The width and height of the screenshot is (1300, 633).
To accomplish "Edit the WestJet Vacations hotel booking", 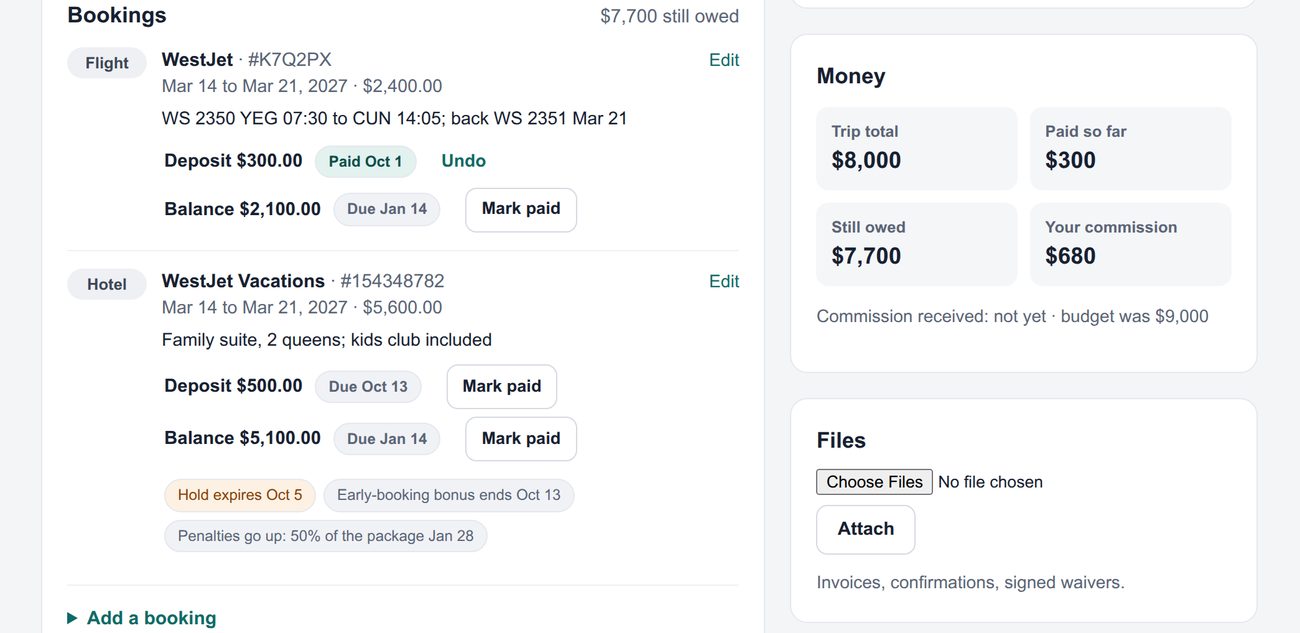I will click(x=724, y=281).
